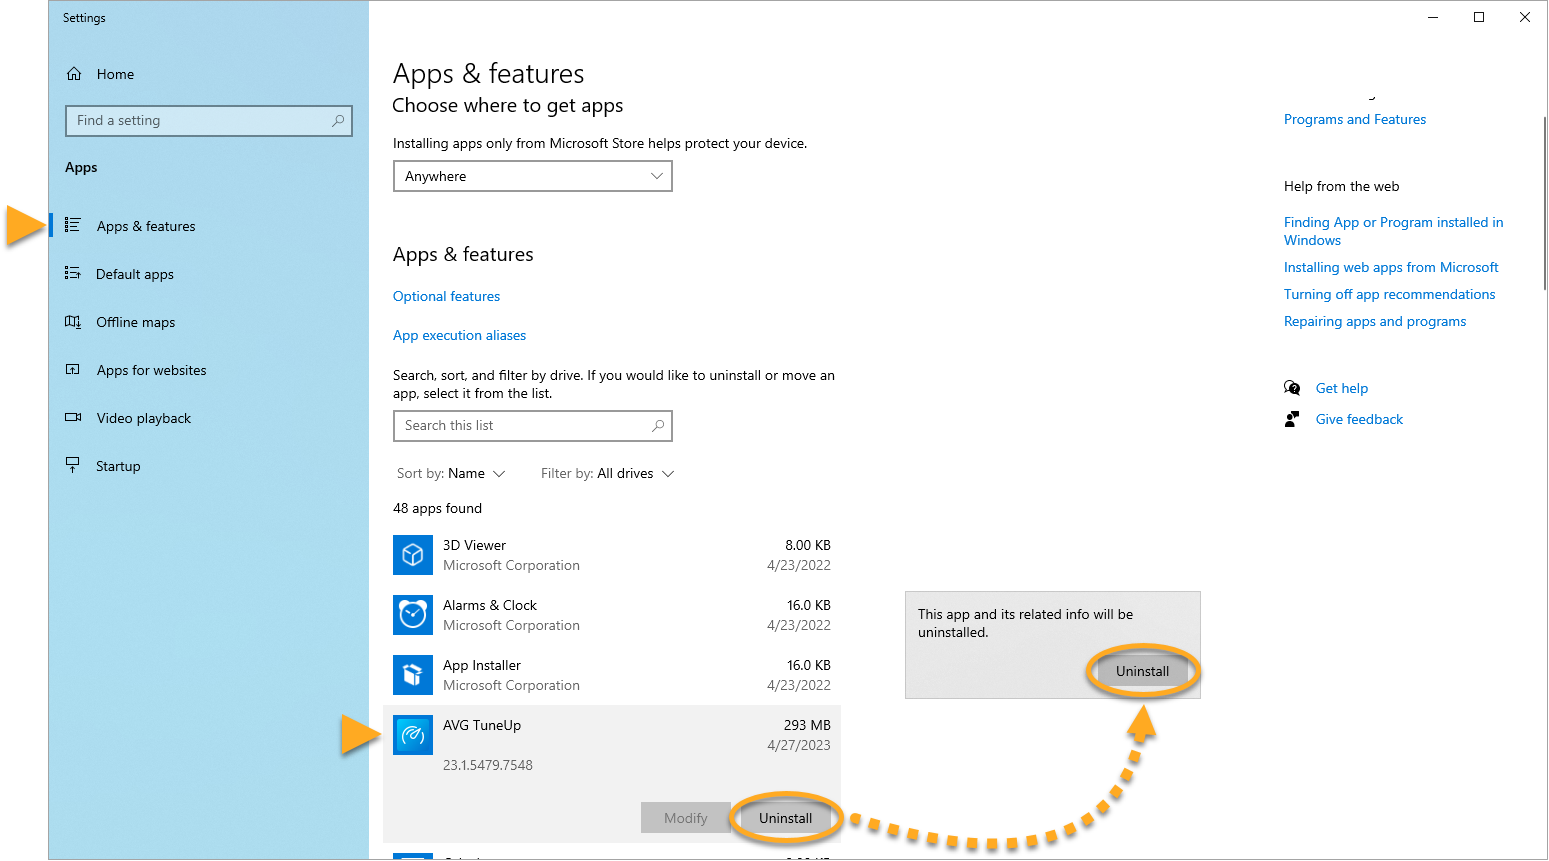Confirm Uninstall in the popup dialog
This screenshot has height=861, width=1549.
(1142, 671)
